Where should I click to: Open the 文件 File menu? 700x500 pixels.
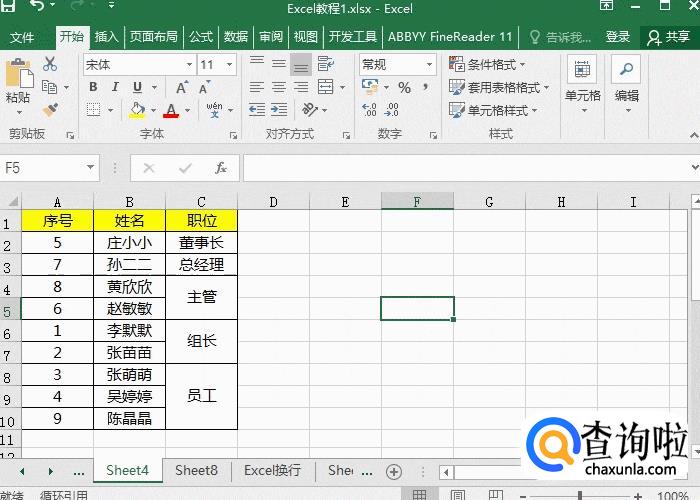(21, 37)
